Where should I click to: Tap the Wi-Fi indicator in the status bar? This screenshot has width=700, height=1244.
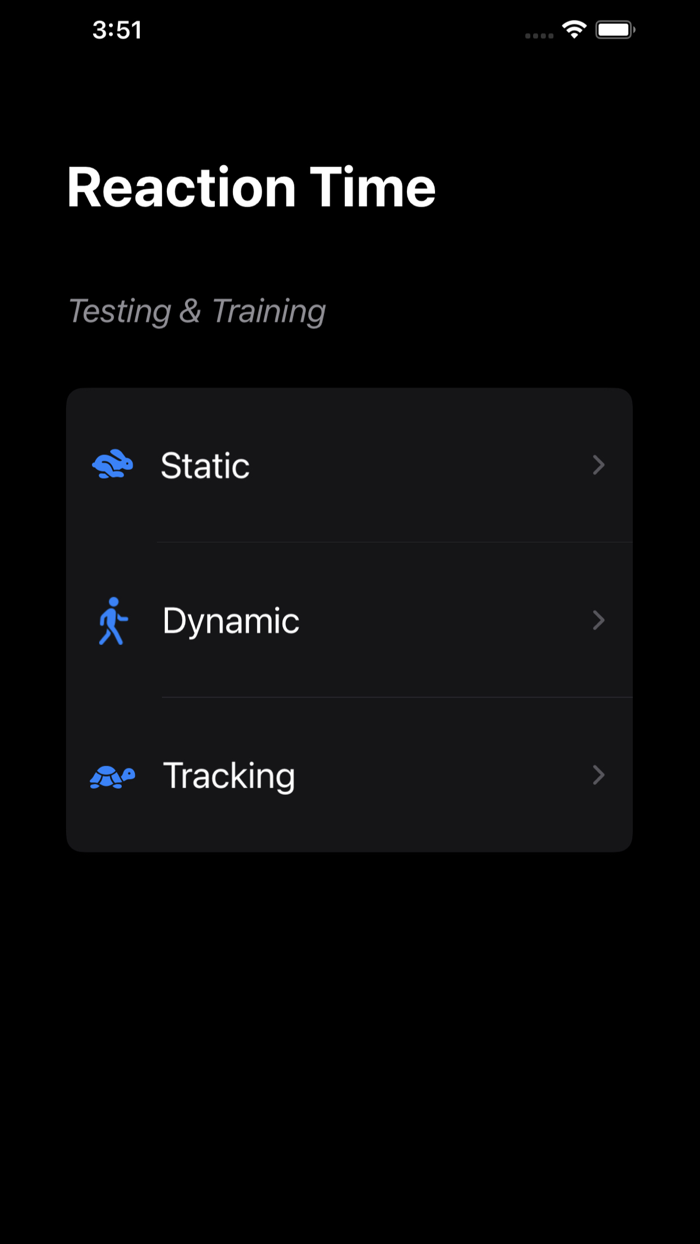point(572,29)
